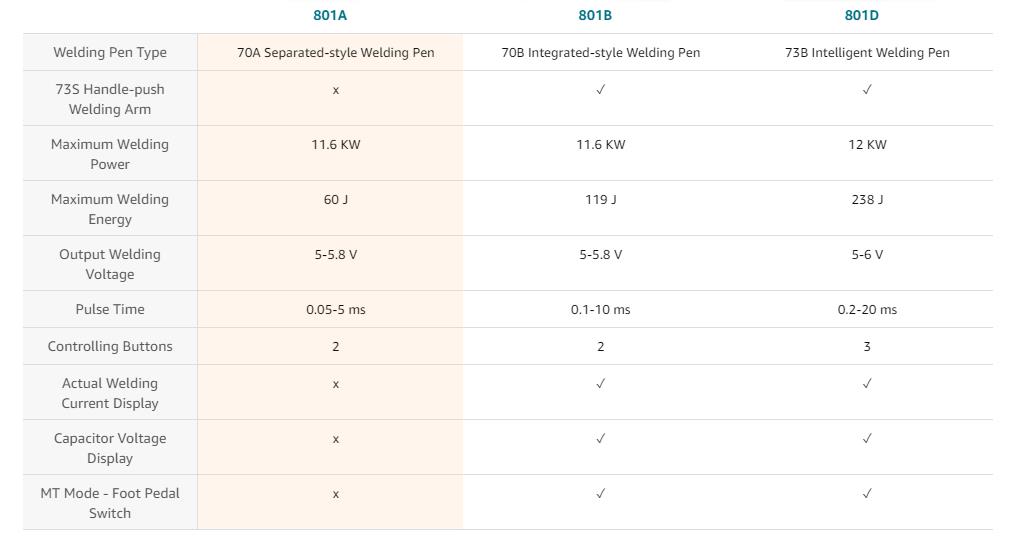Select the 70A Separated-style Welding Pen cell
The image size is (1018, 546).
click(x=336, y=53)
